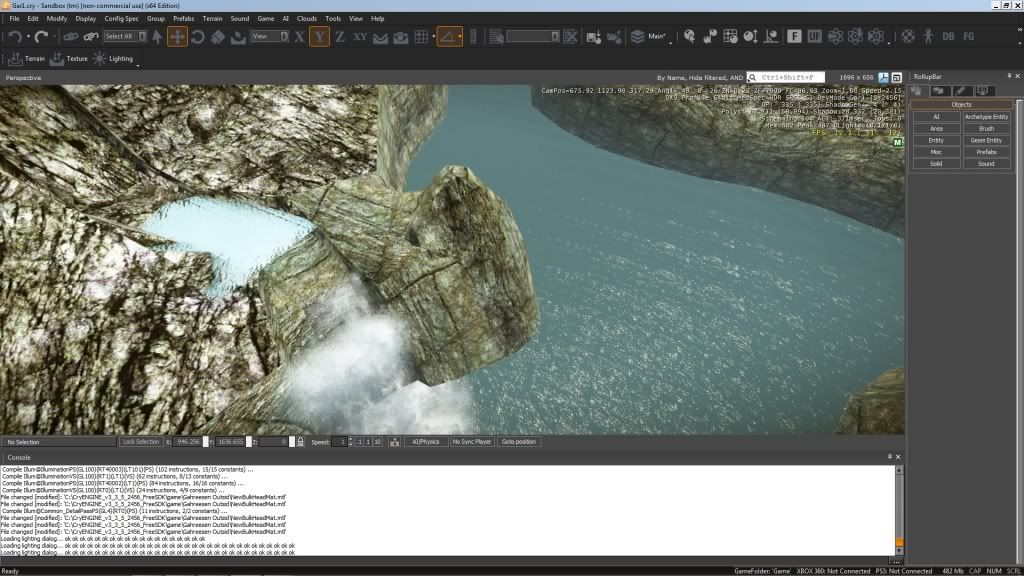Click the delete named selection icon
Image resolution: width=1024 pixels, height=576 pixels.
[570, 37]
